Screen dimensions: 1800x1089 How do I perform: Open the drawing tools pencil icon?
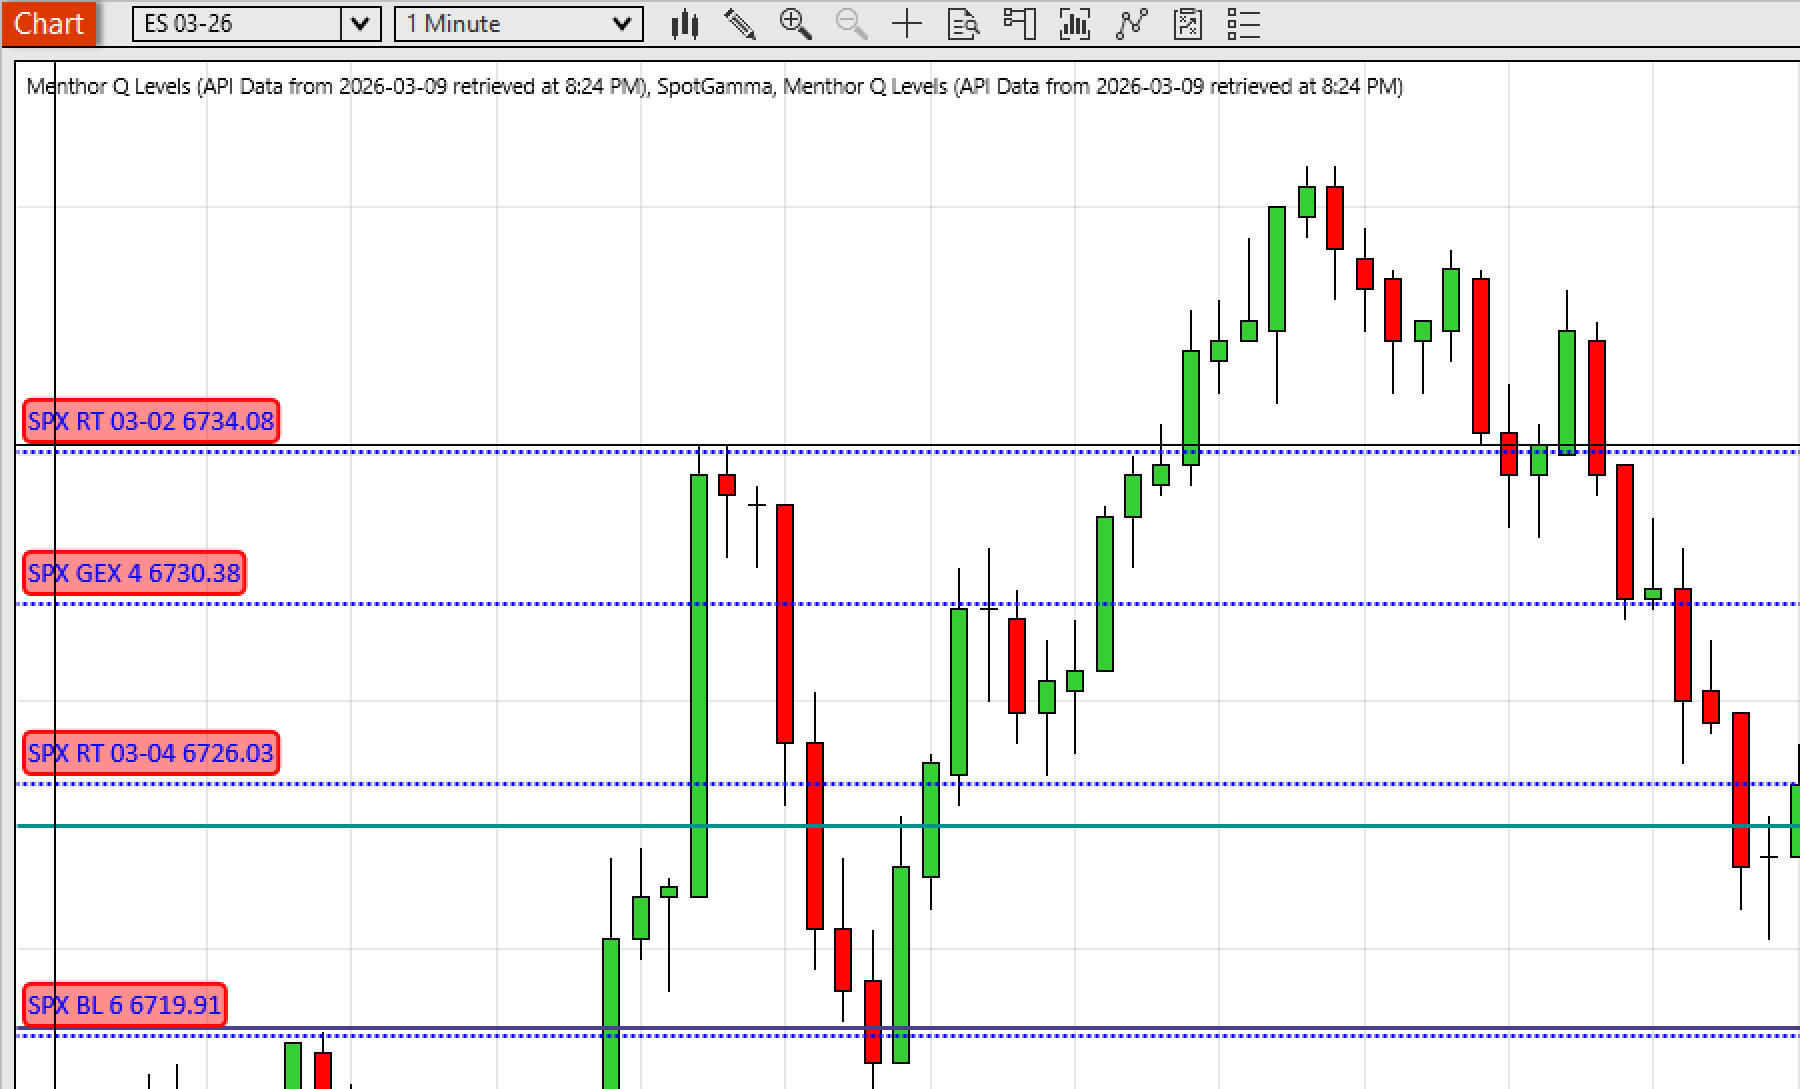point(740,24)
